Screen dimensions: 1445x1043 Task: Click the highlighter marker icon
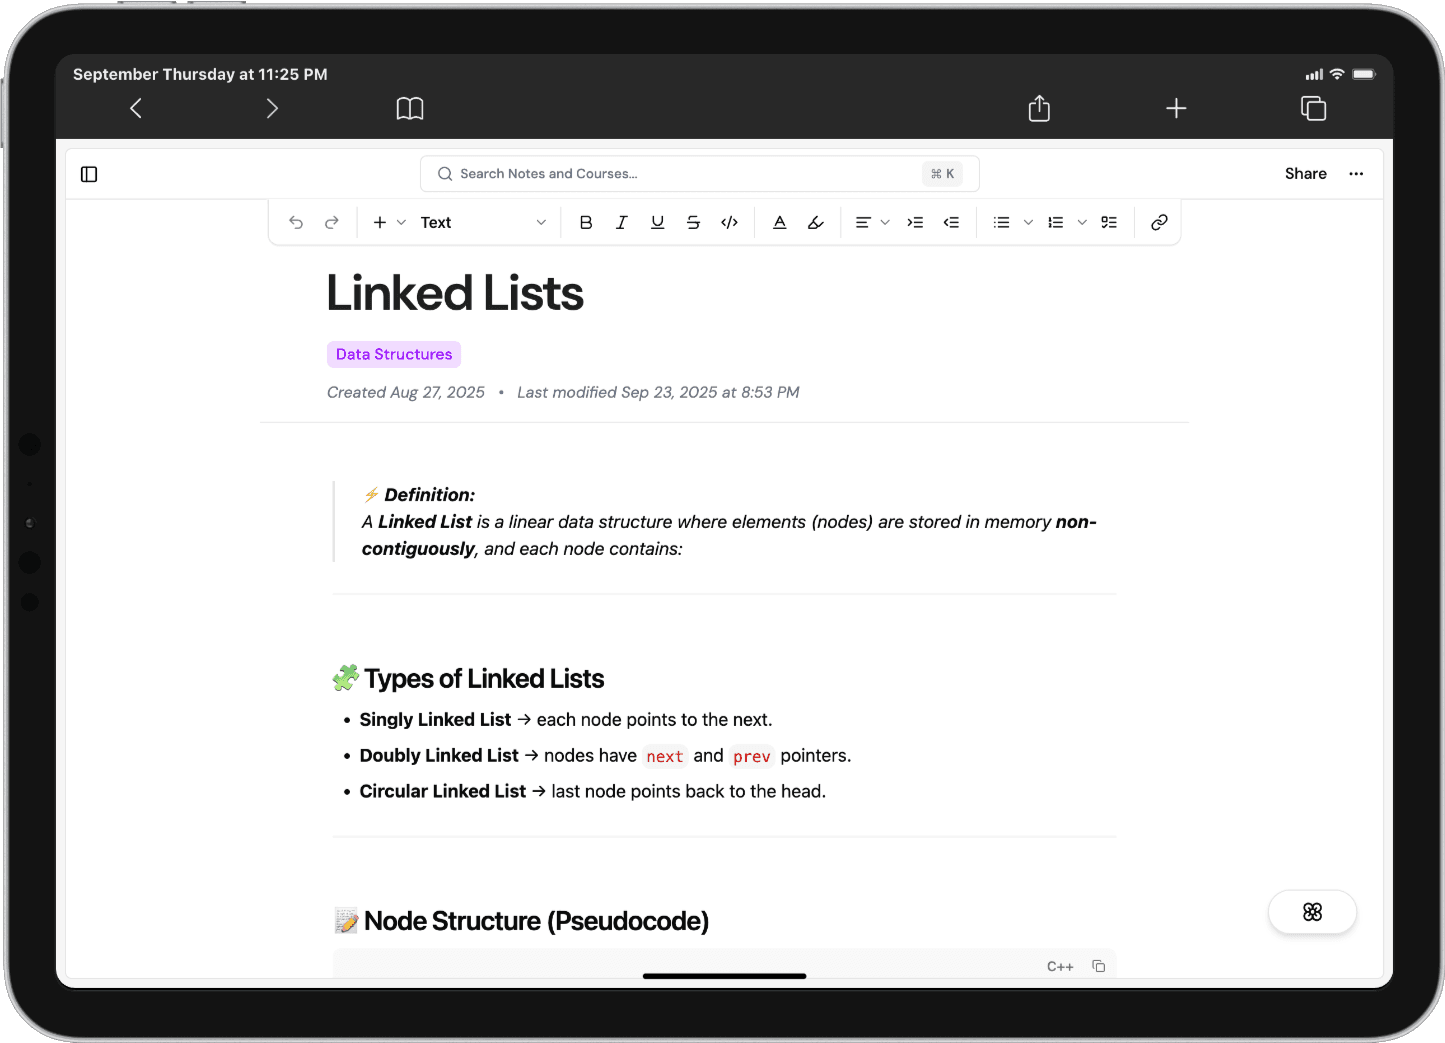(816, 223)
